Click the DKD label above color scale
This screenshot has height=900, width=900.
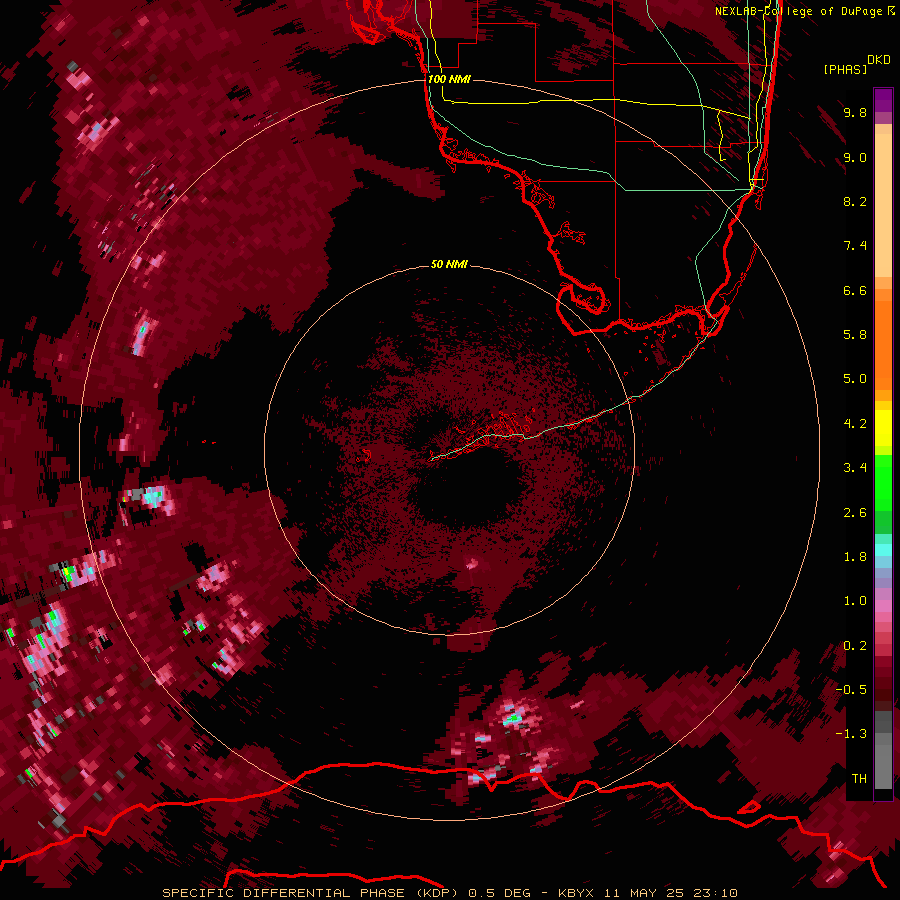[x=879, y=60]
